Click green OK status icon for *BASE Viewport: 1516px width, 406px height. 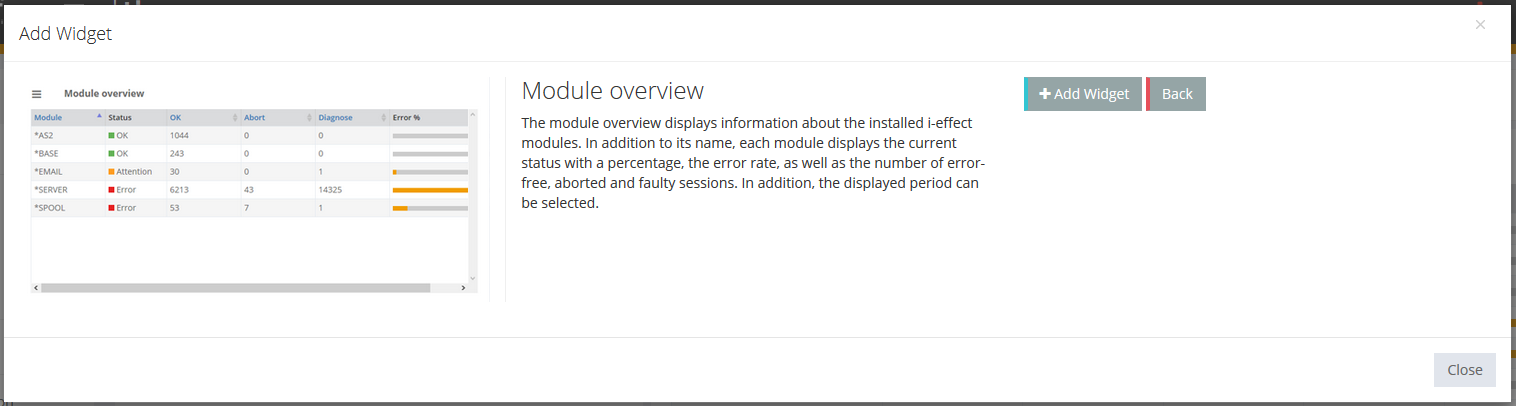click(x=112, y=154)
